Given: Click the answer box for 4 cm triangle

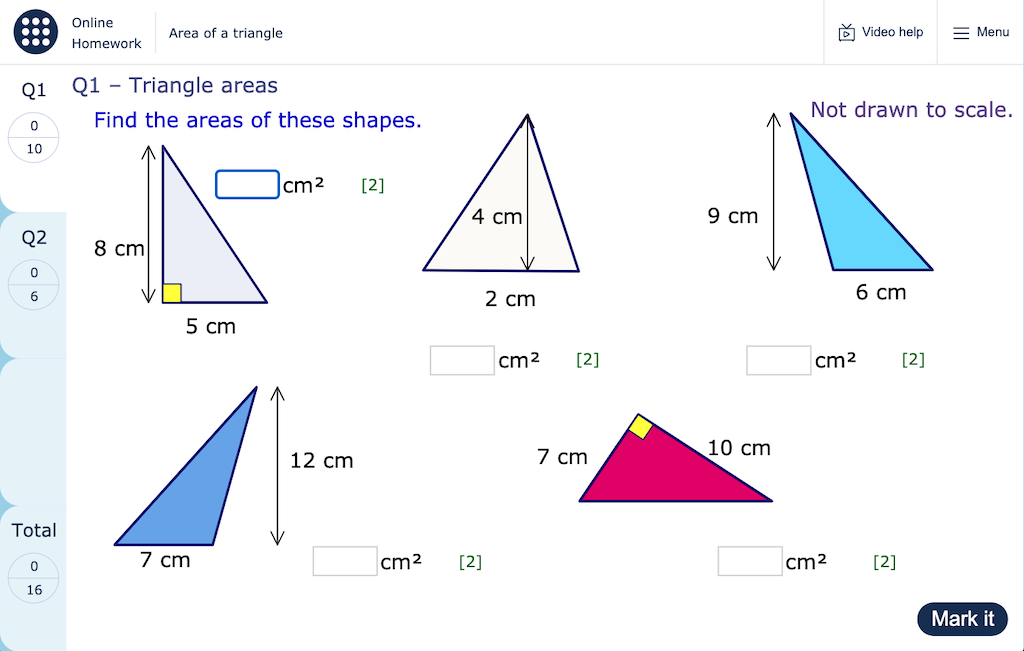Looking at the screenshot, I should [462, 360].
